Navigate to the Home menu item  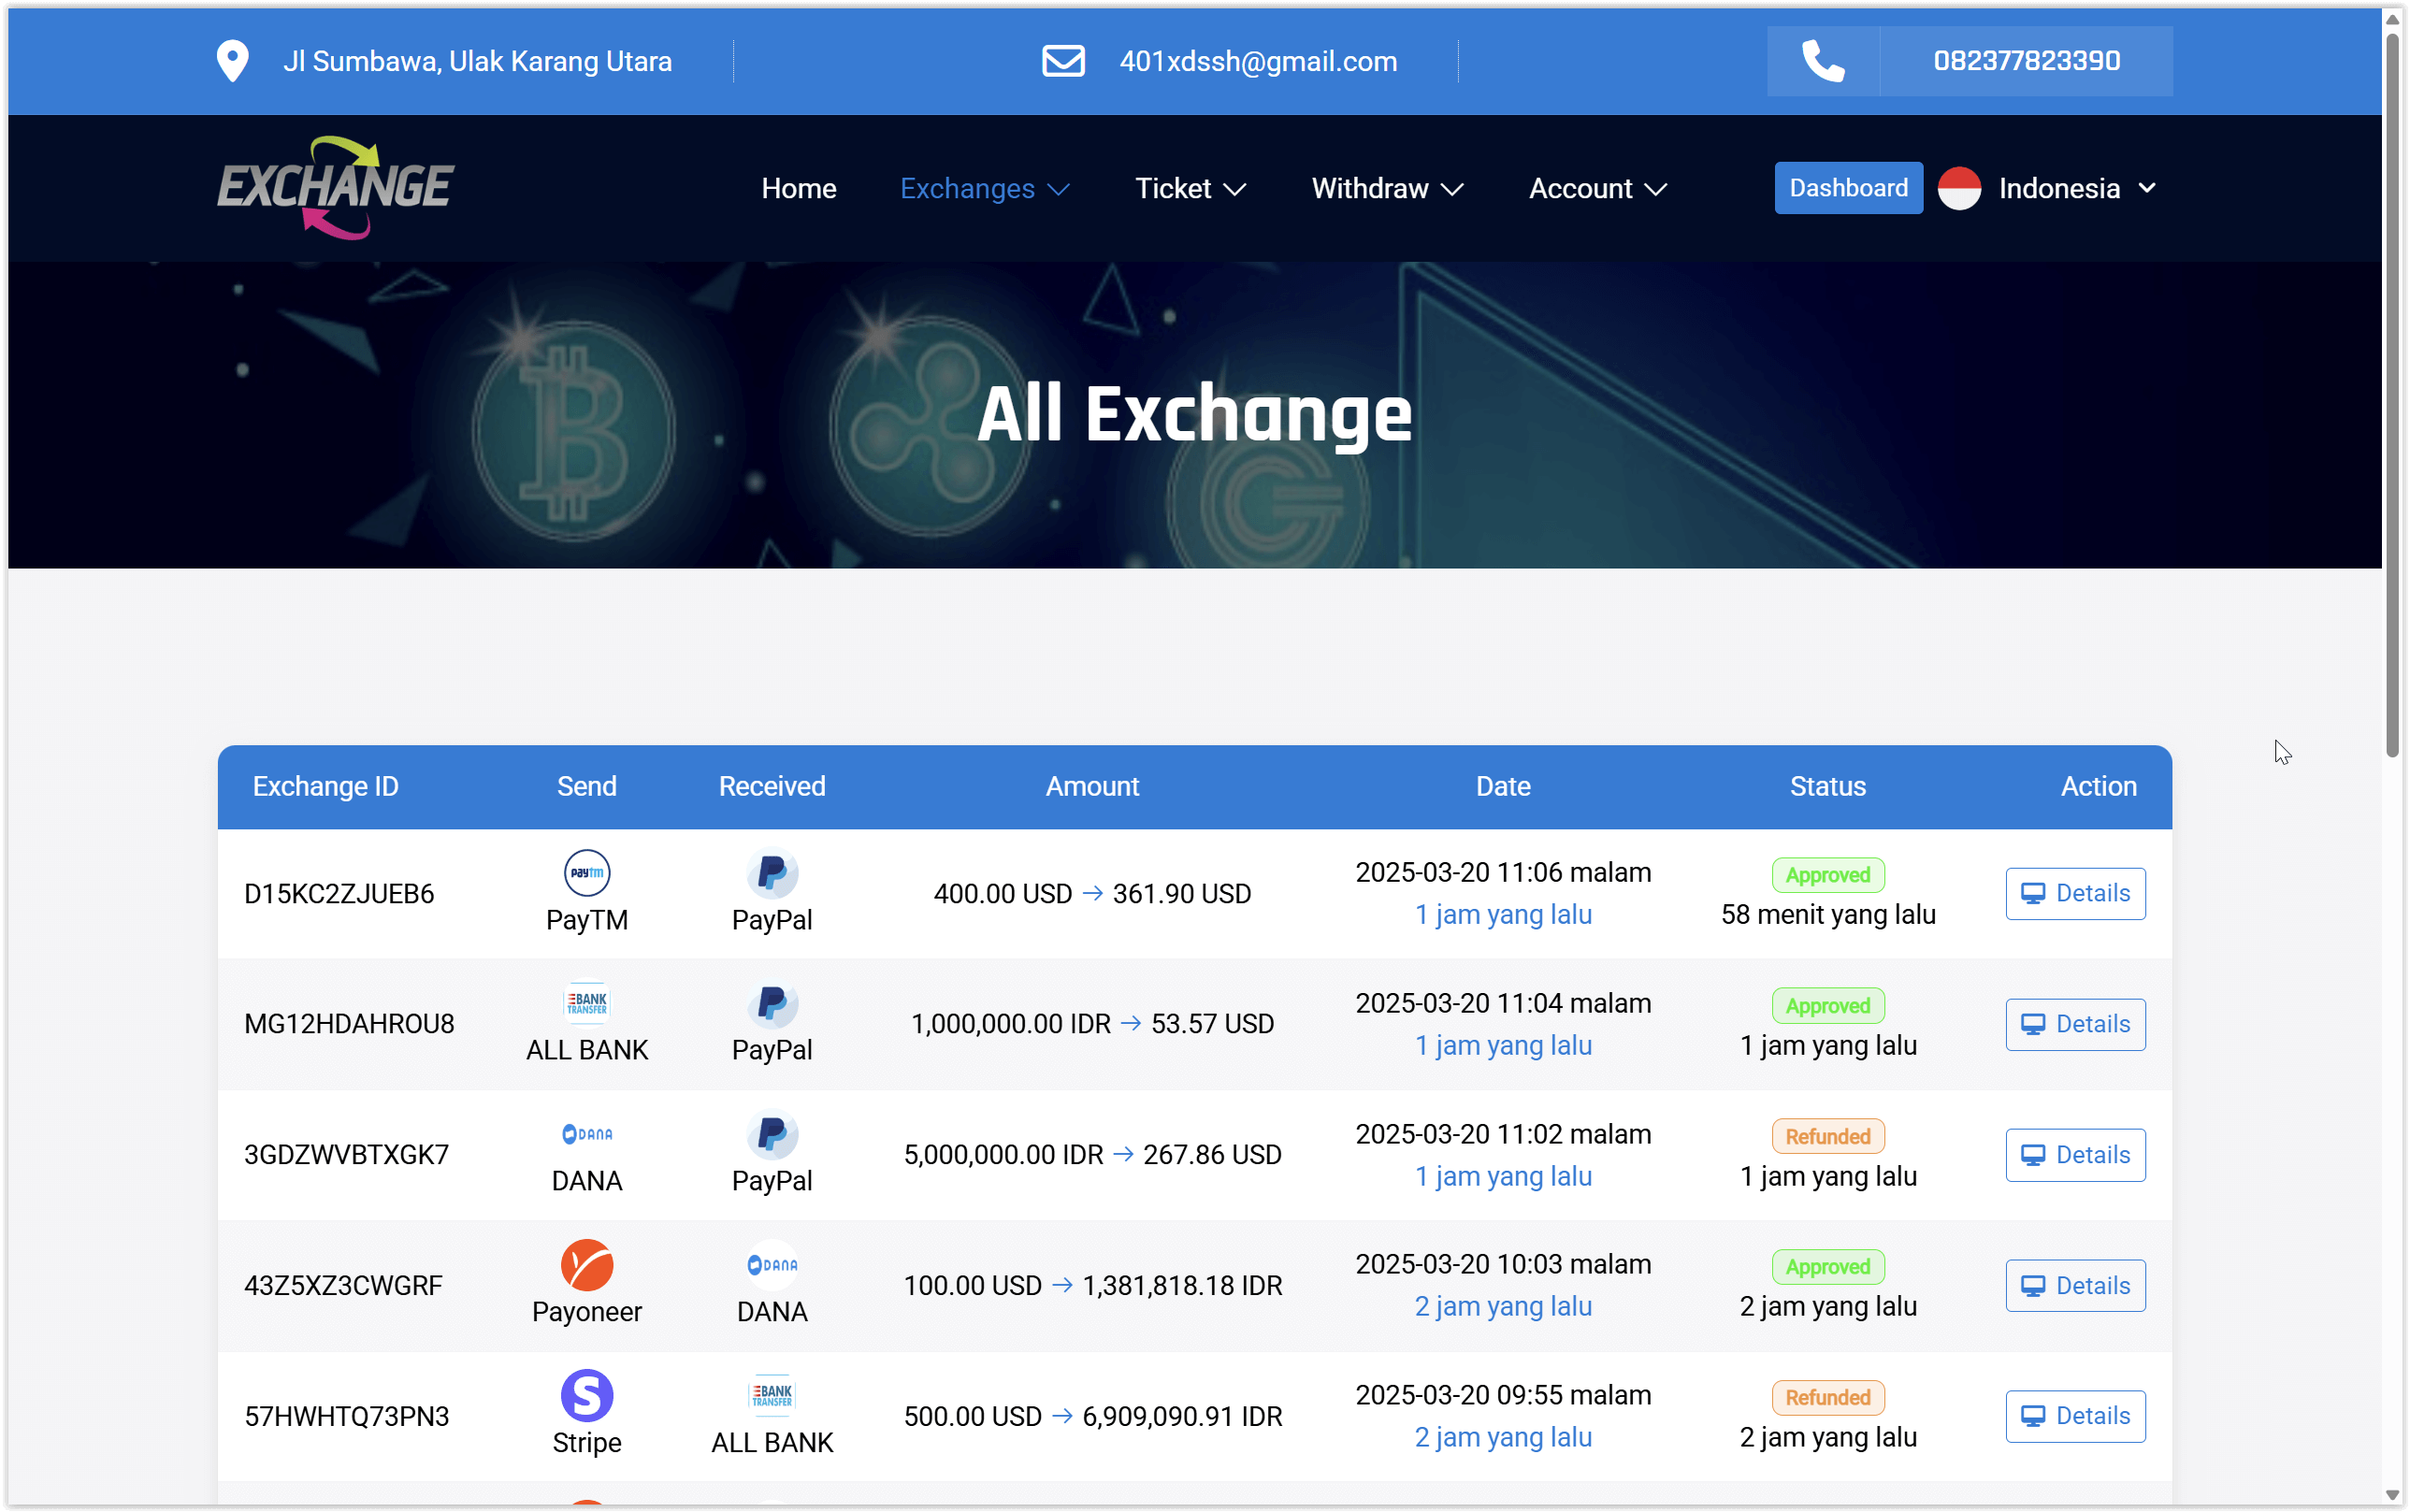(x=798, y=188)
